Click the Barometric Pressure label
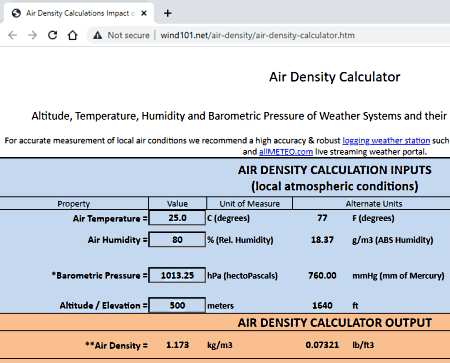This screenshot has height=363, width=450. [99, 276]
